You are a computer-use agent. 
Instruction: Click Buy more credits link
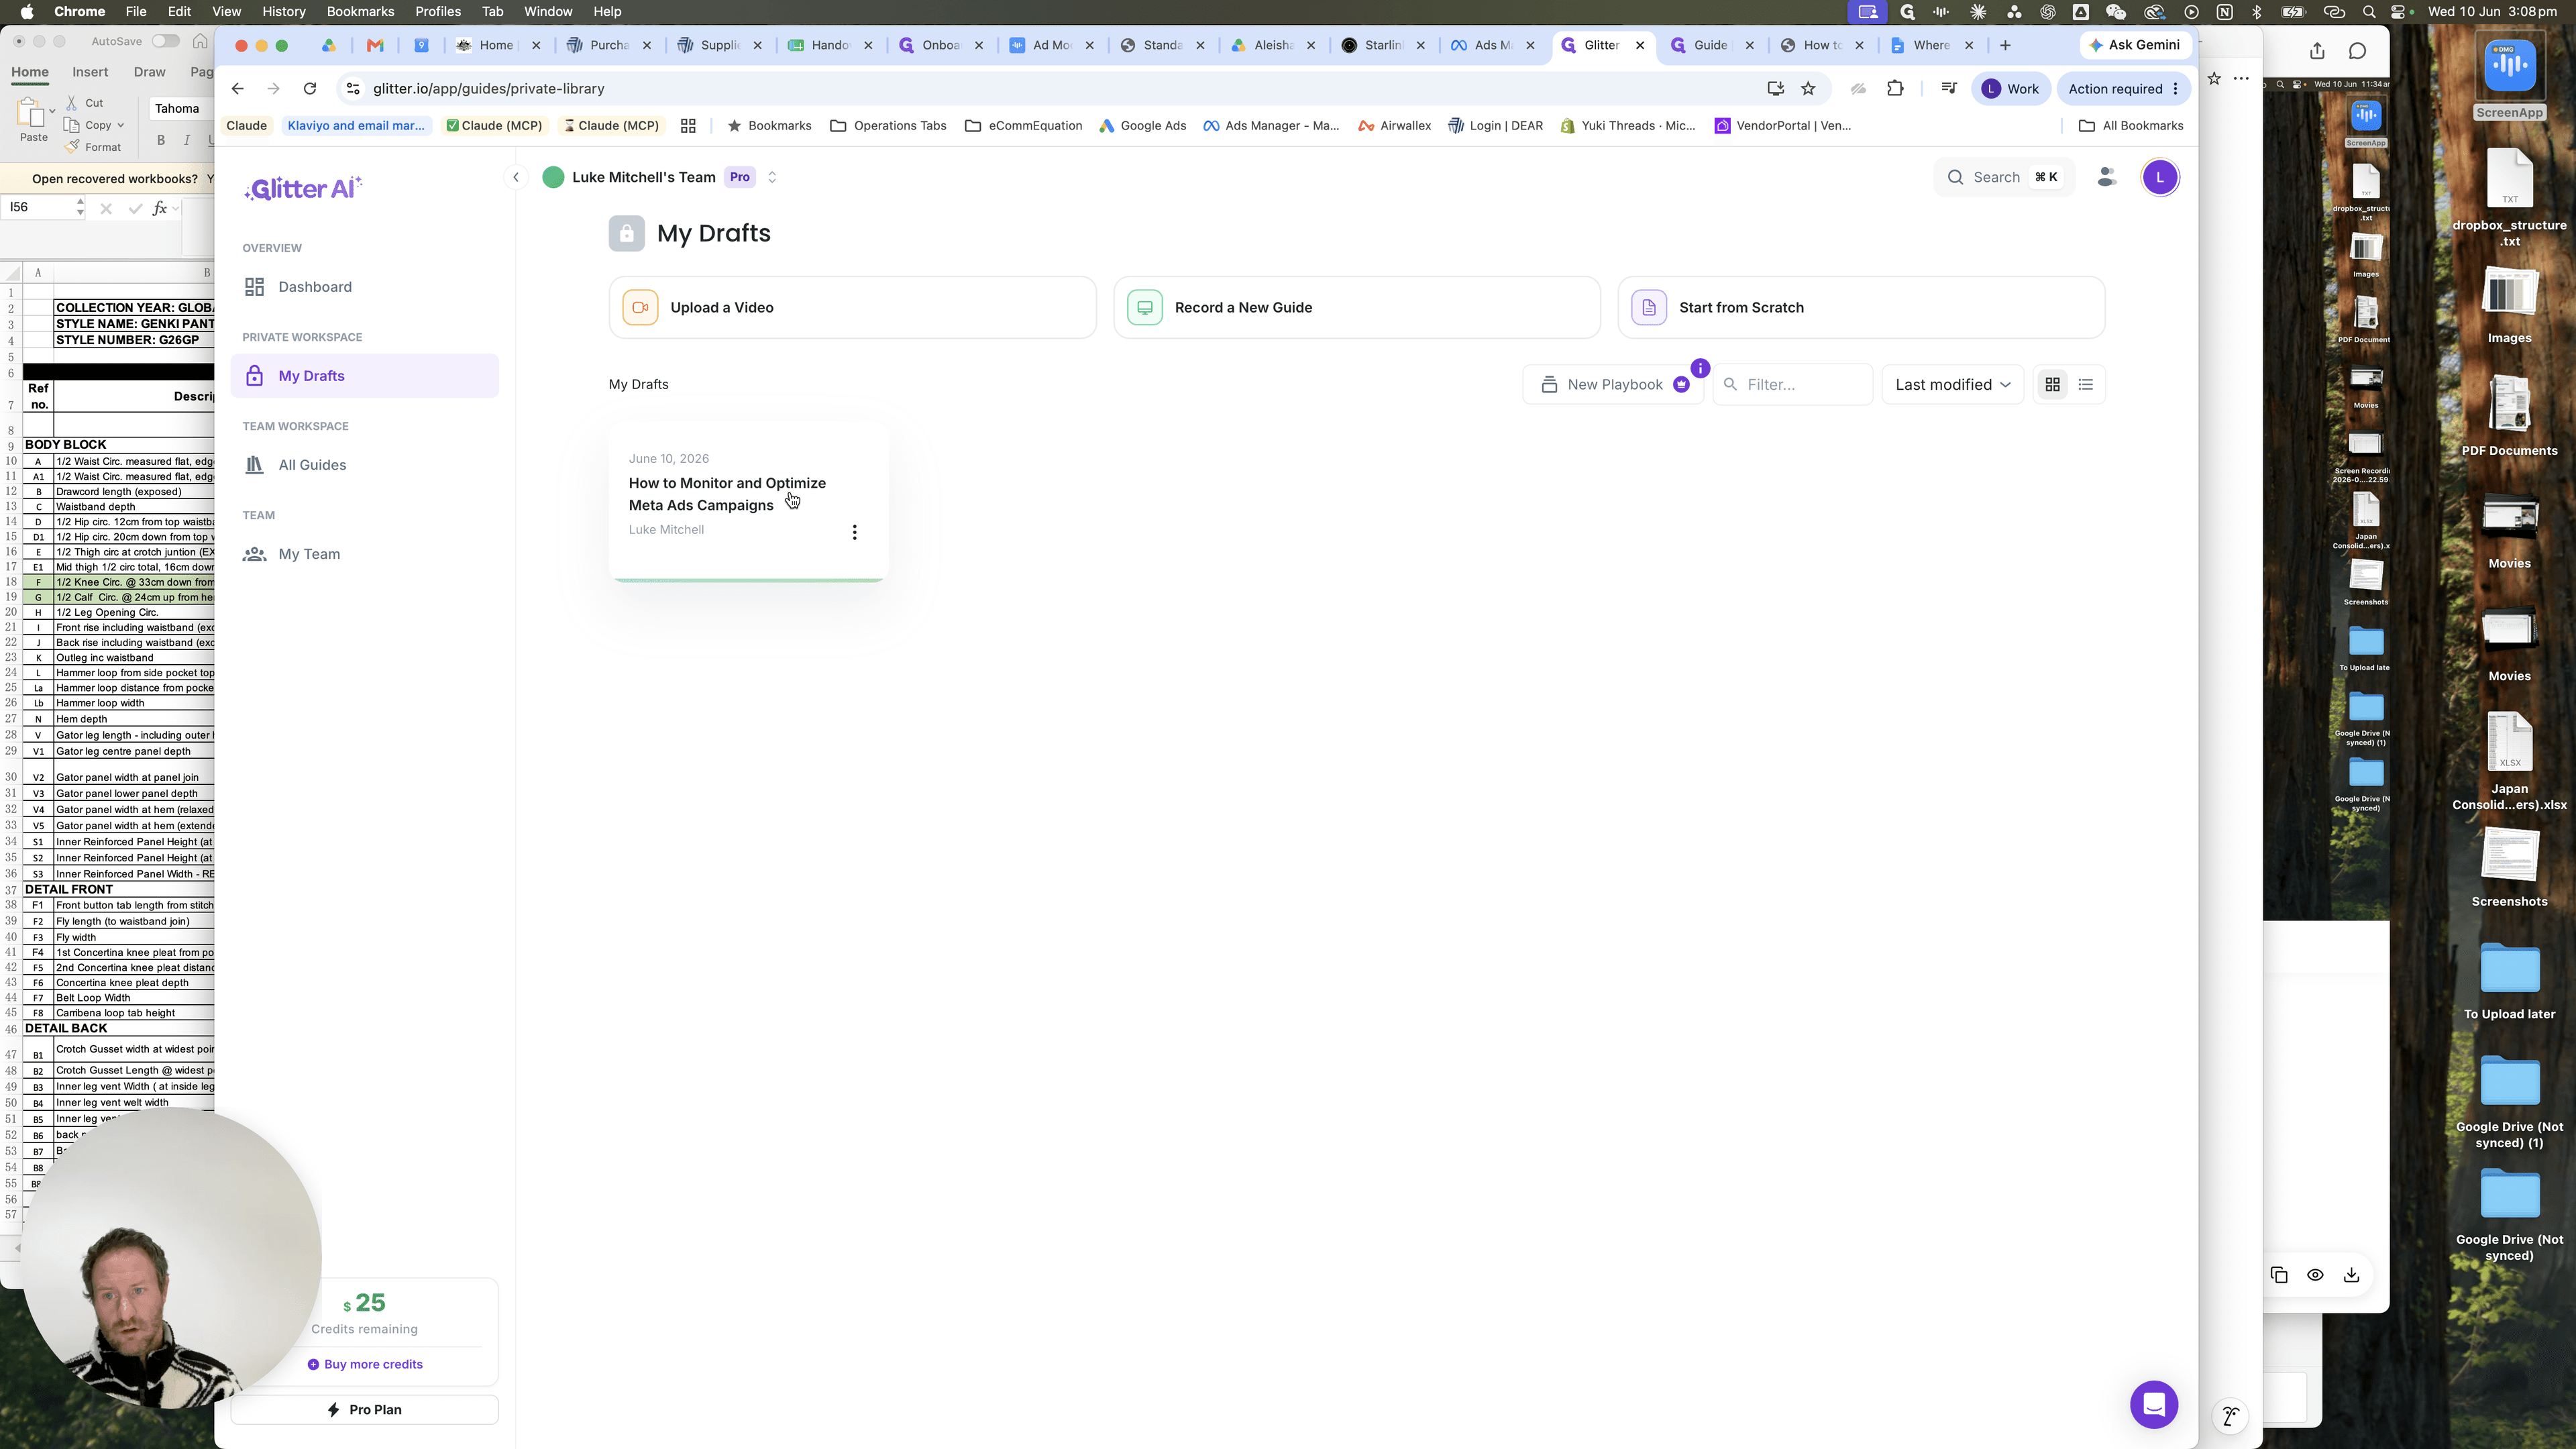365,1364
